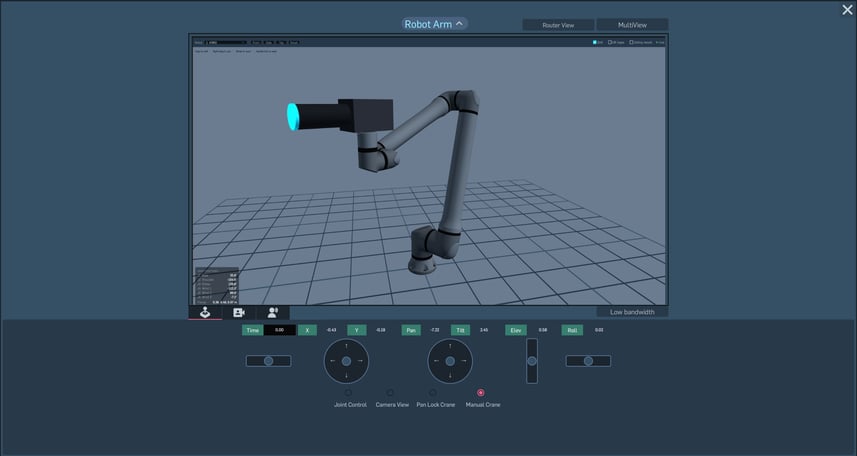This screenshot has width=857, height=456.
Task: Click the Tilt value 3.45
Action: (484, 330)
